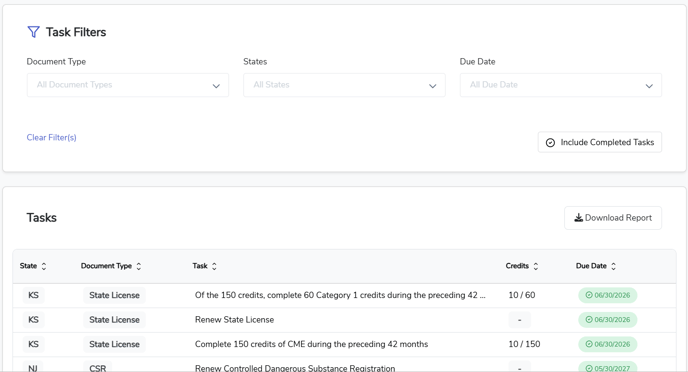
Task: Sort by Due Date column arrows
Action: (613, 266)
